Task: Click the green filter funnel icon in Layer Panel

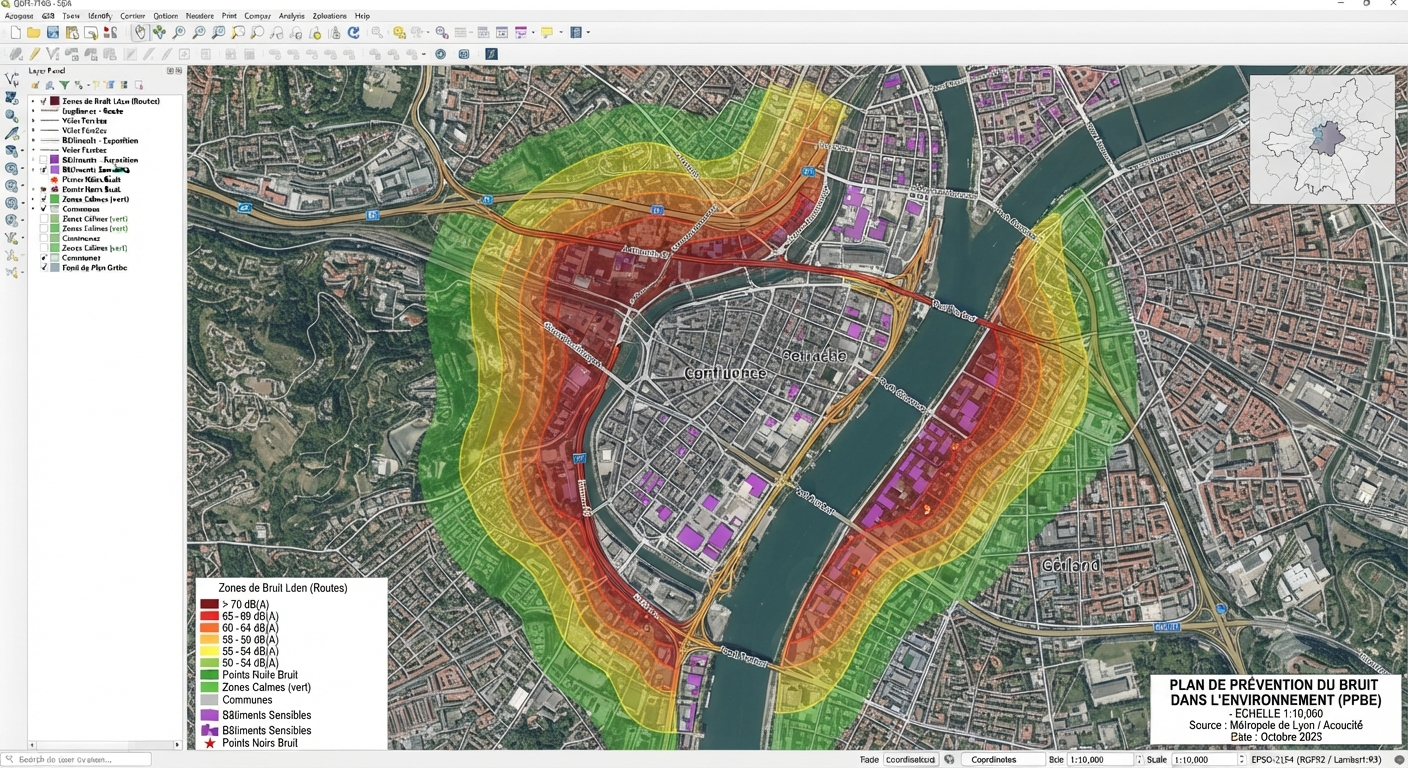Action: click(x=64, y=85)
